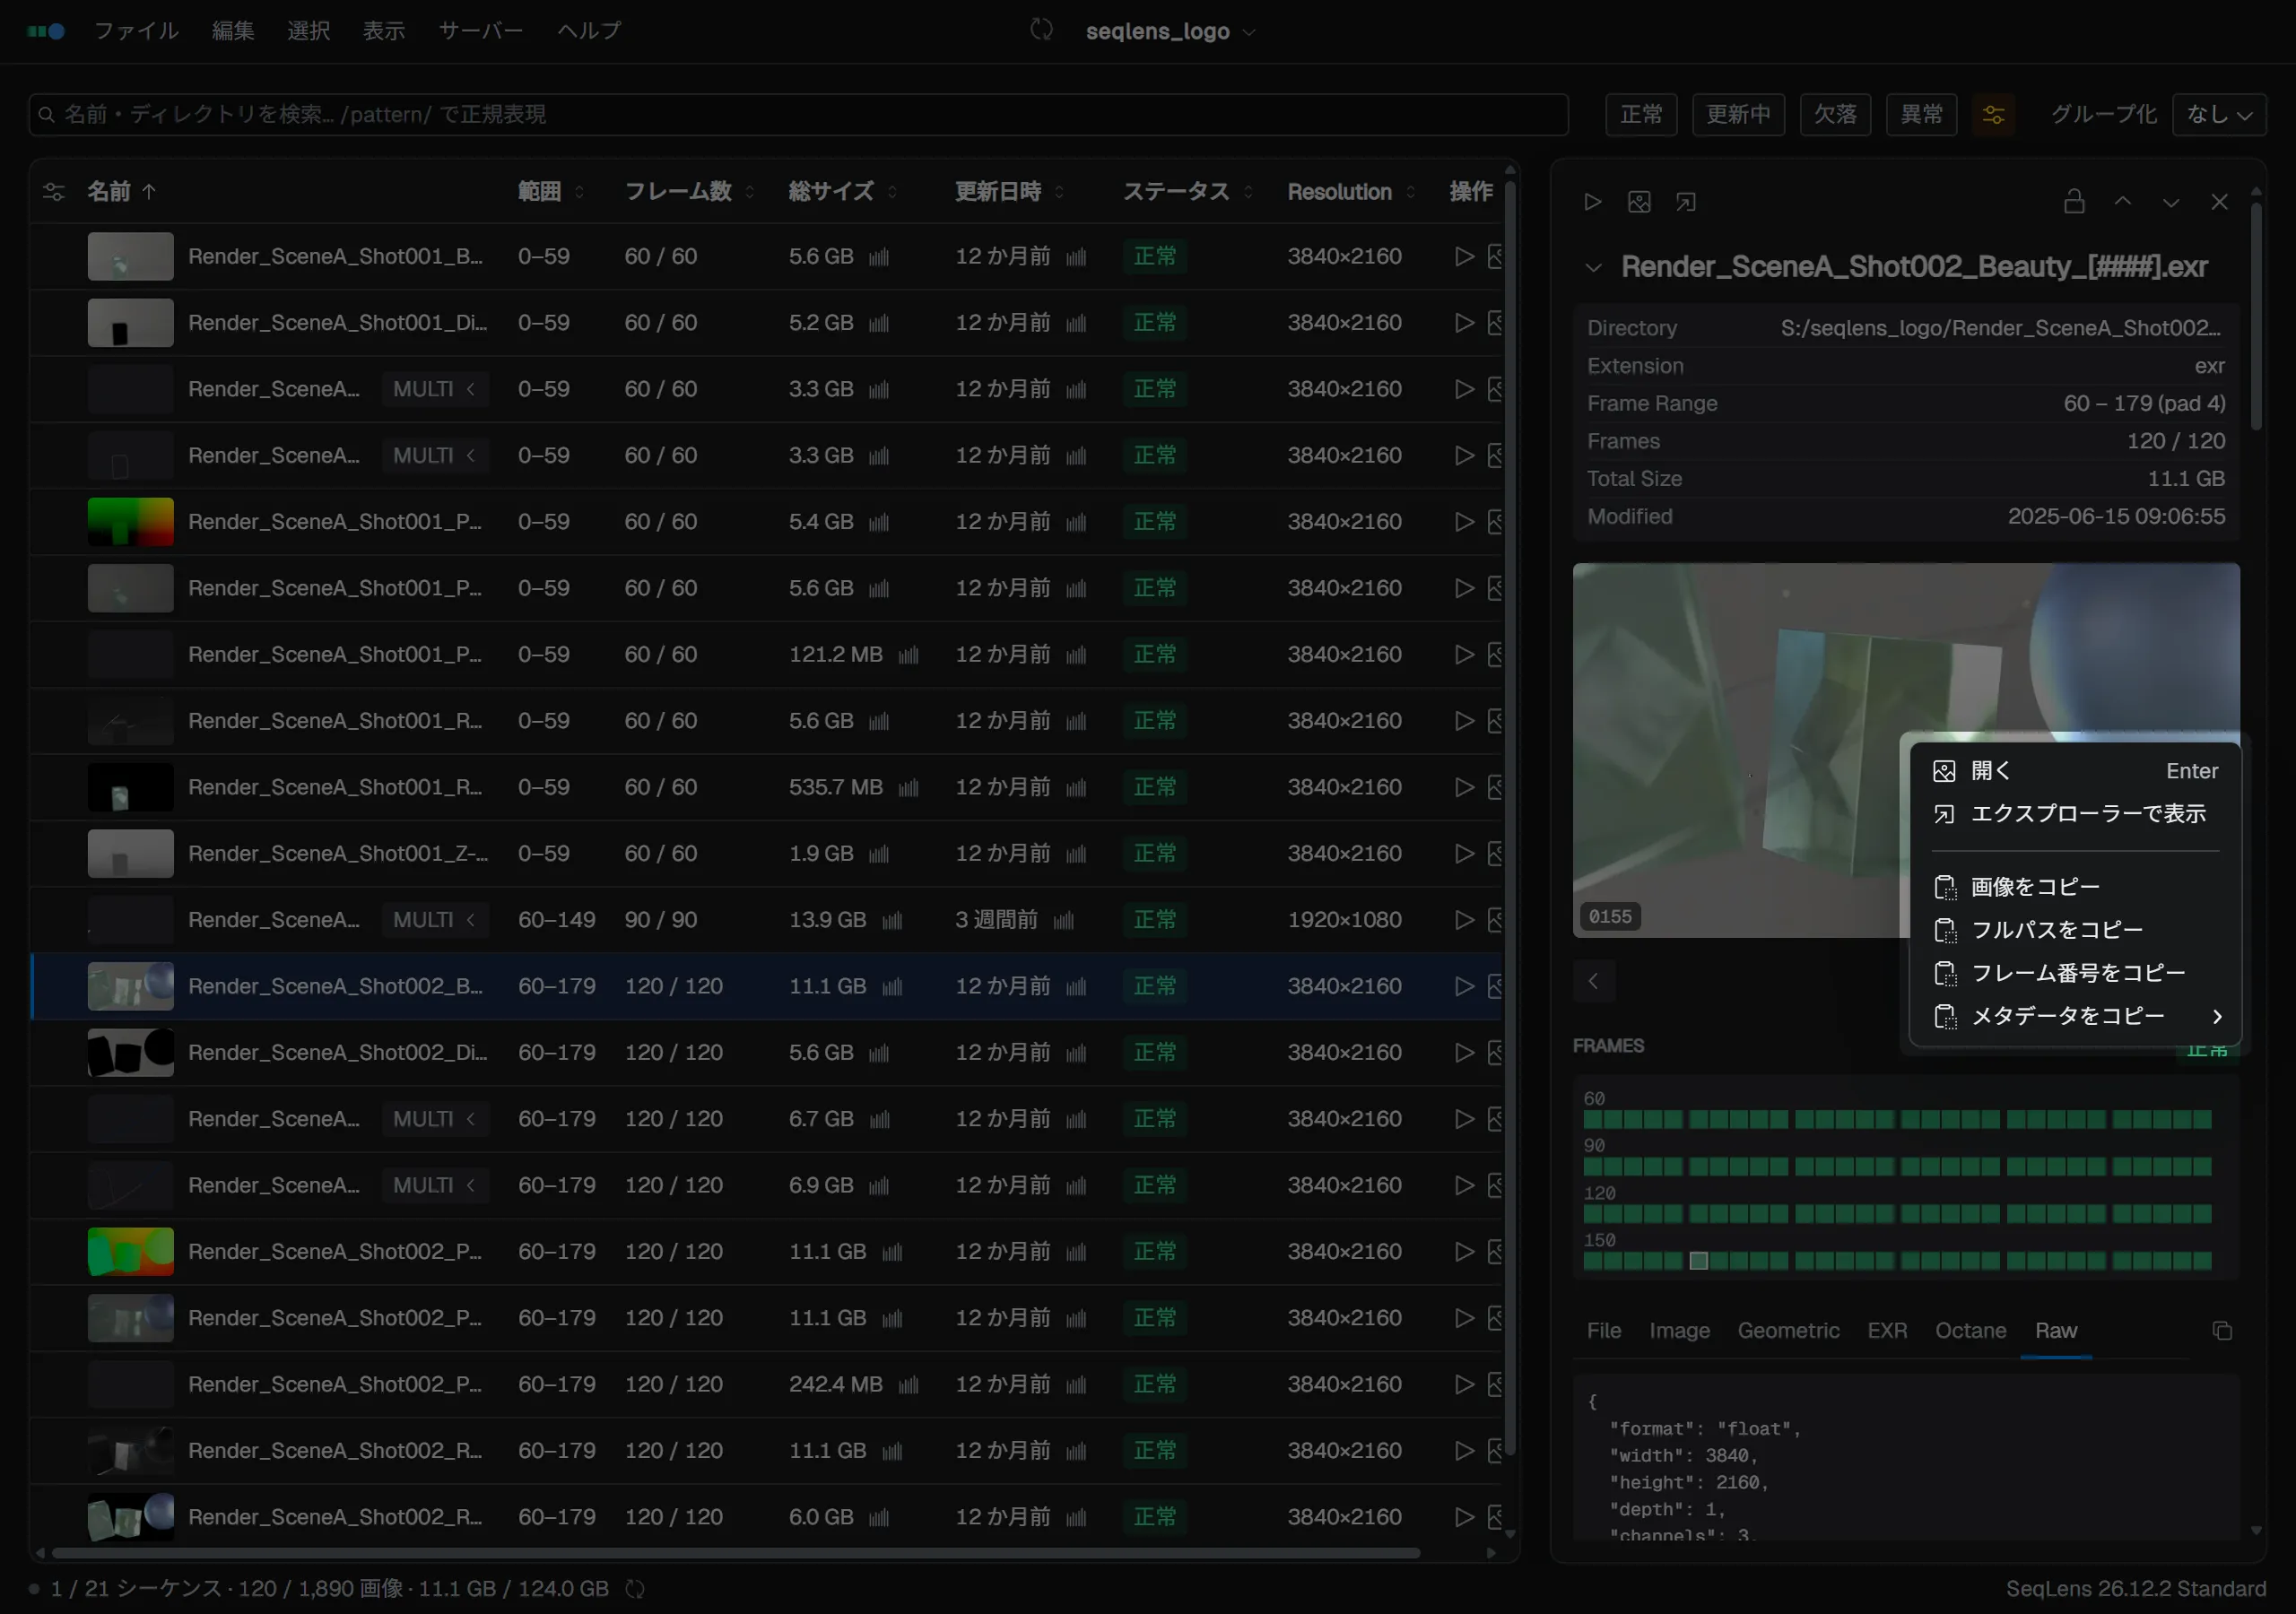Open the column settings icon beside 名前
This screenshot has height=1614, width=2296.
[x=54, y=191]
